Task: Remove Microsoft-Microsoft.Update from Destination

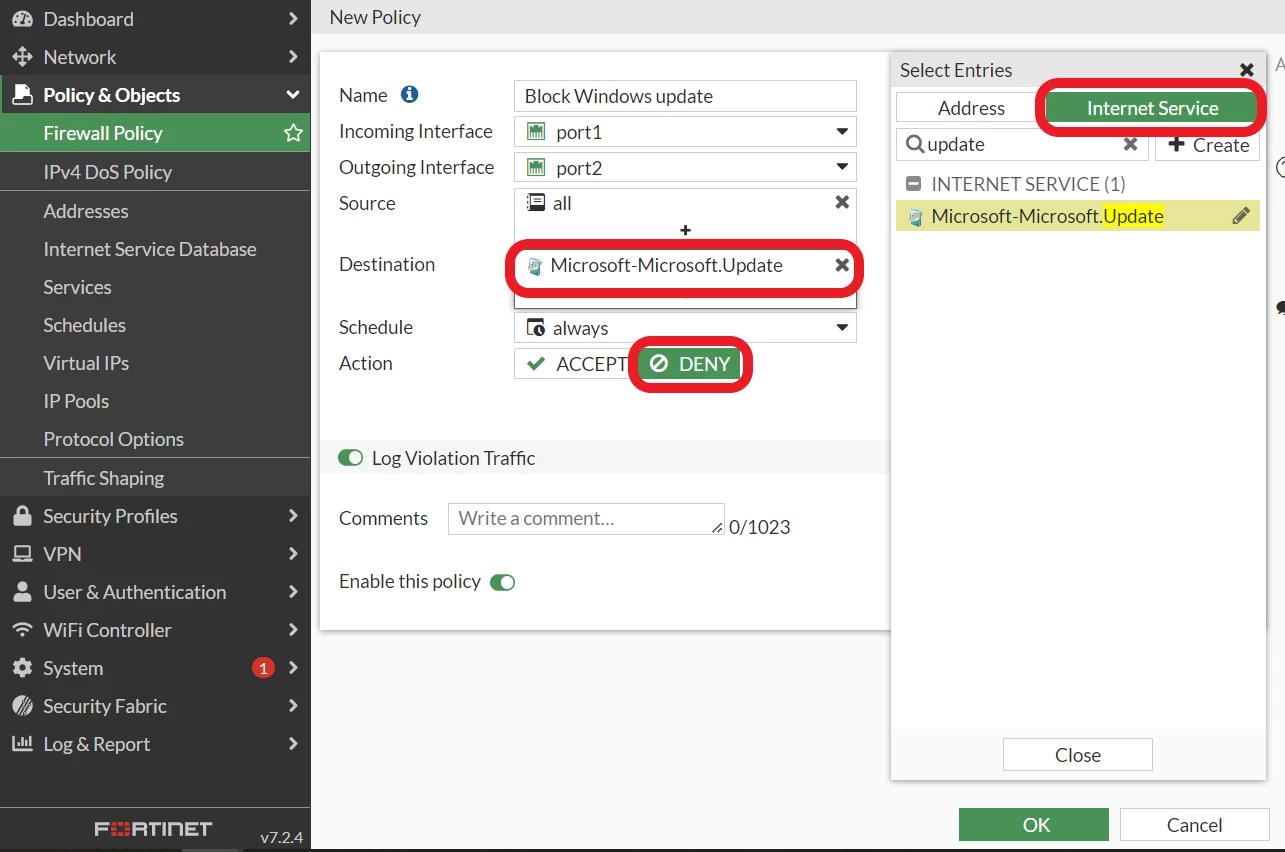Action: coord(842,265)
